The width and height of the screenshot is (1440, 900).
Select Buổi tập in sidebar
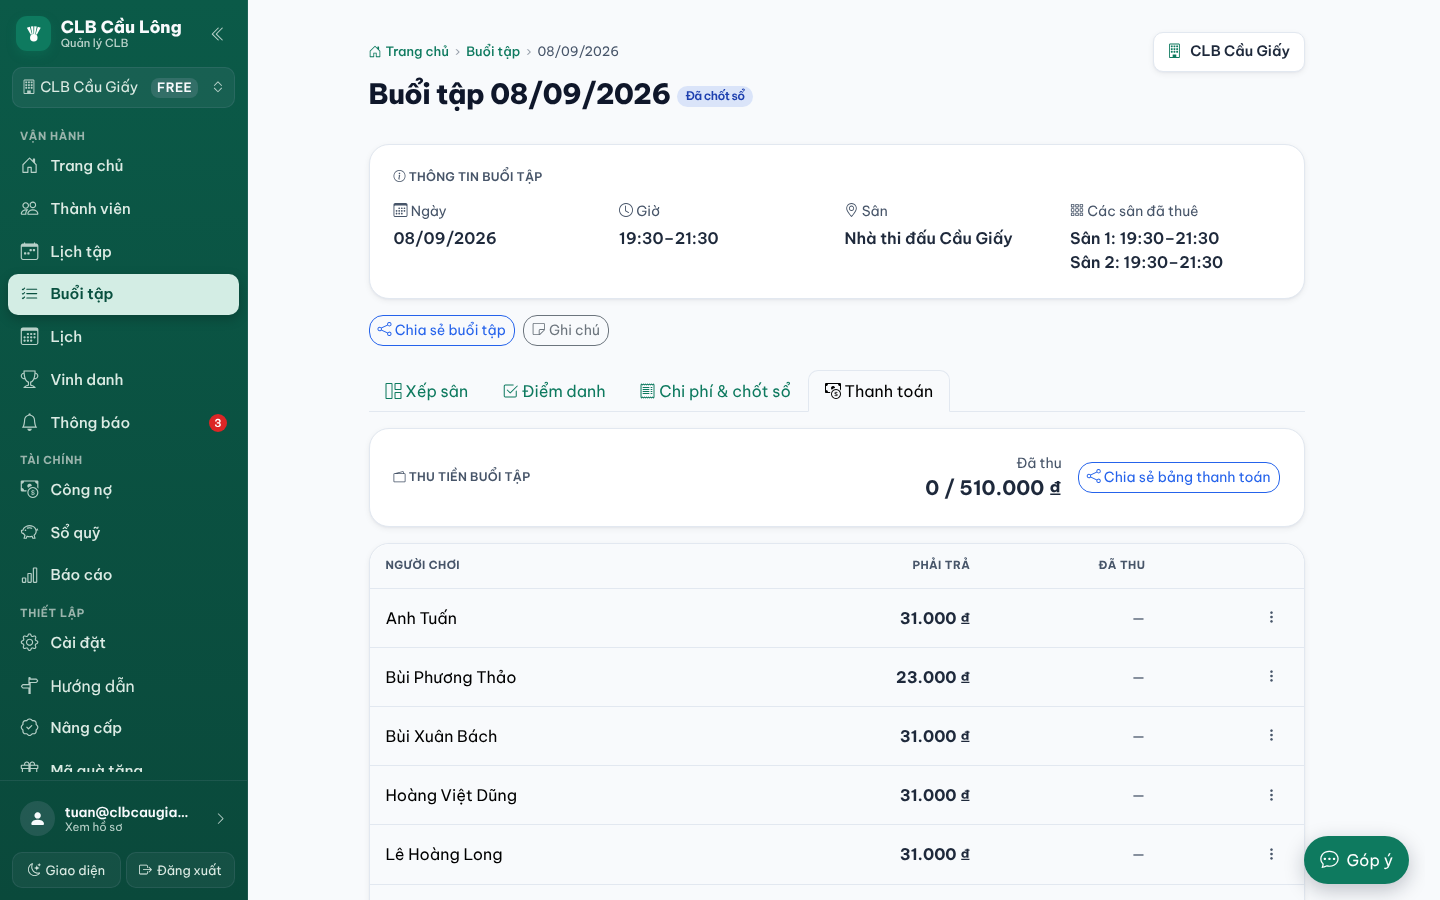tap(123, 294)
